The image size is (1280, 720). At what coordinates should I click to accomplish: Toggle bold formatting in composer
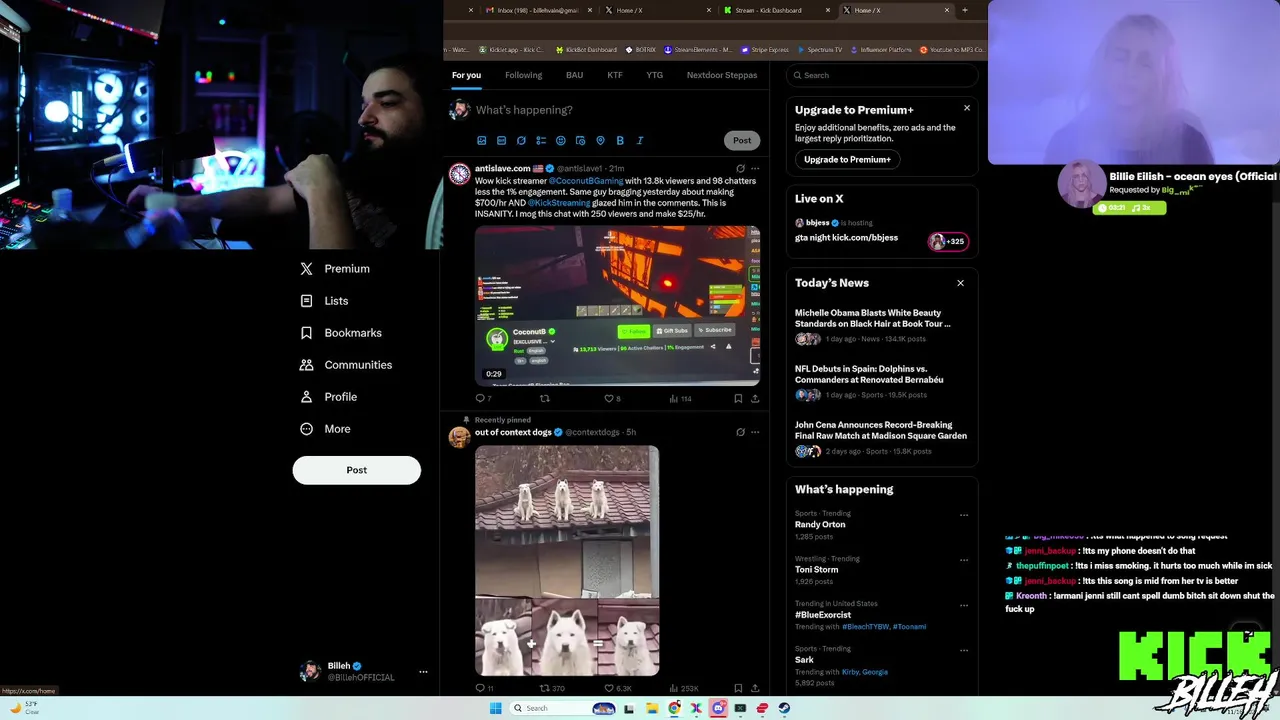coord(620,141)
